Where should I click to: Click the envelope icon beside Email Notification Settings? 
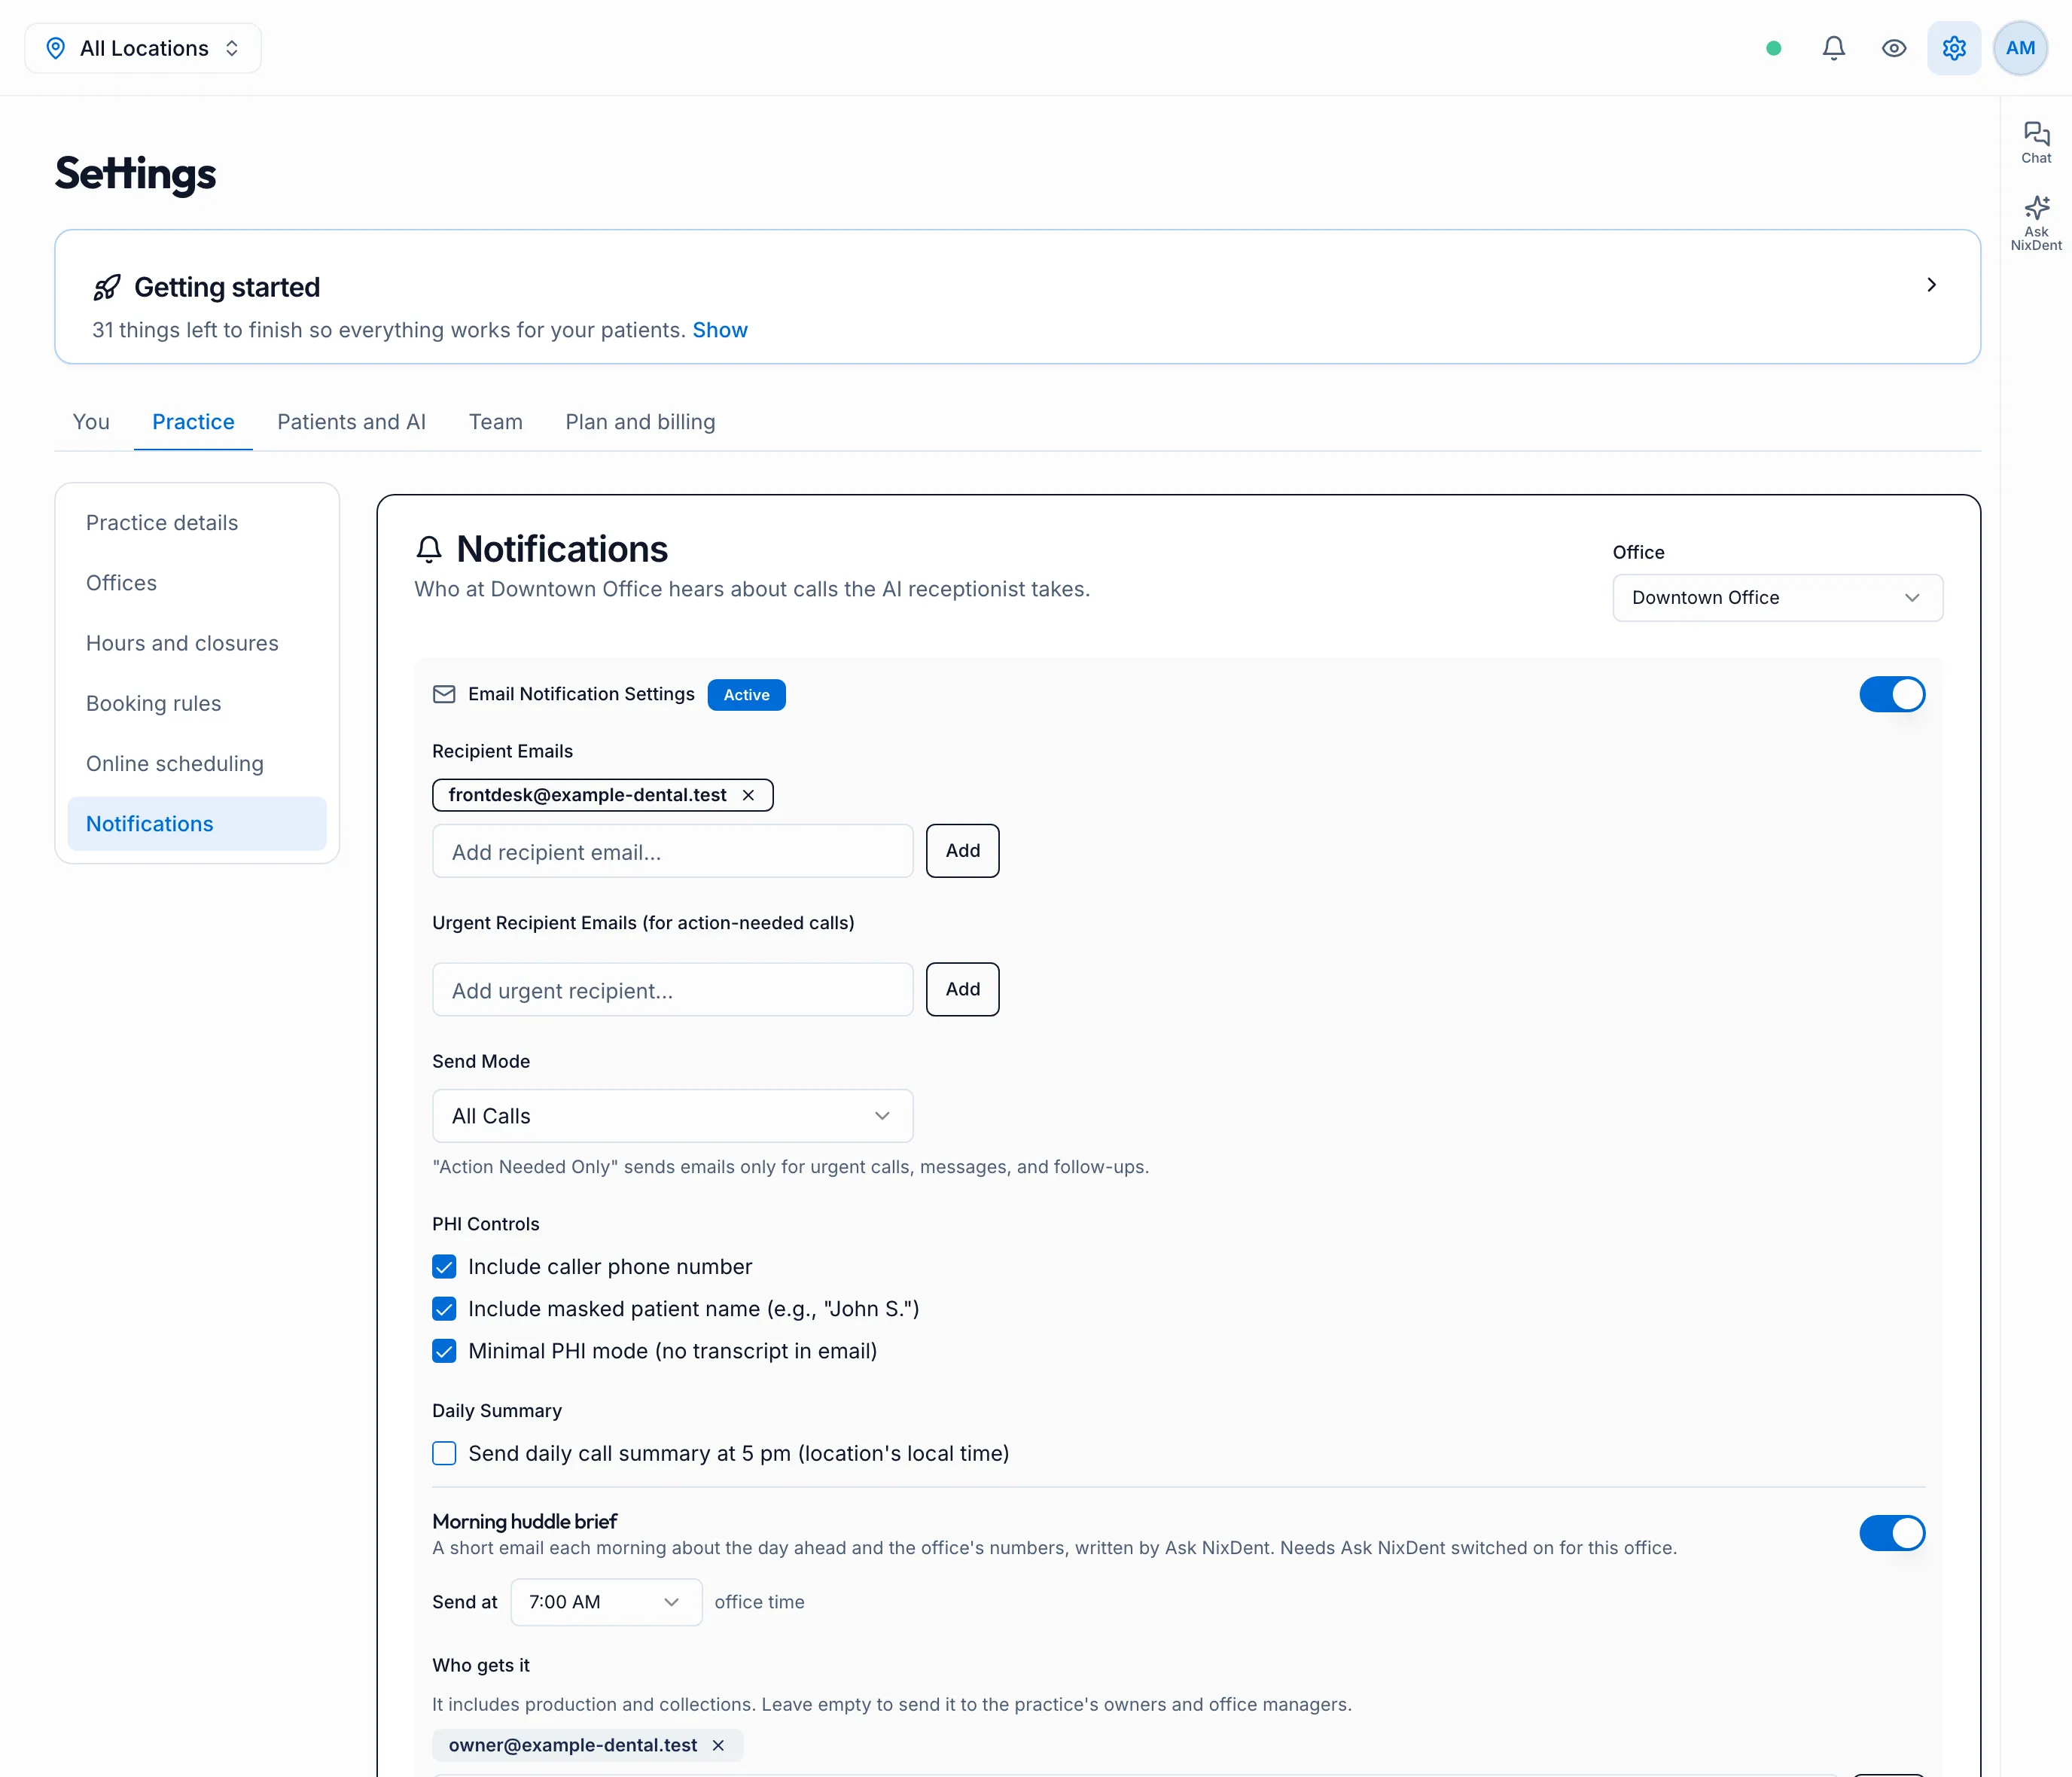[x=444, y=694]
